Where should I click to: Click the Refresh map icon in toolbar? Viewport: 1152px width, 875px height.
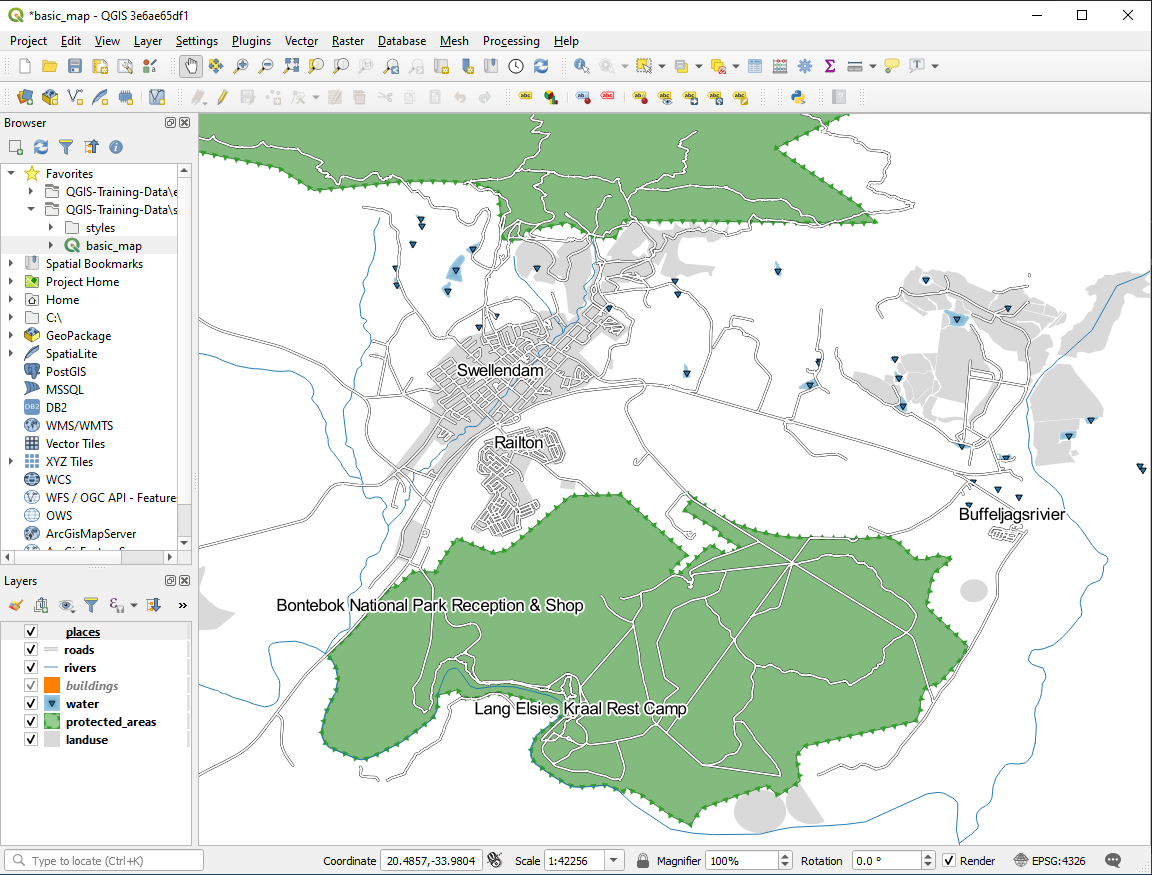(x=541, y=66)
